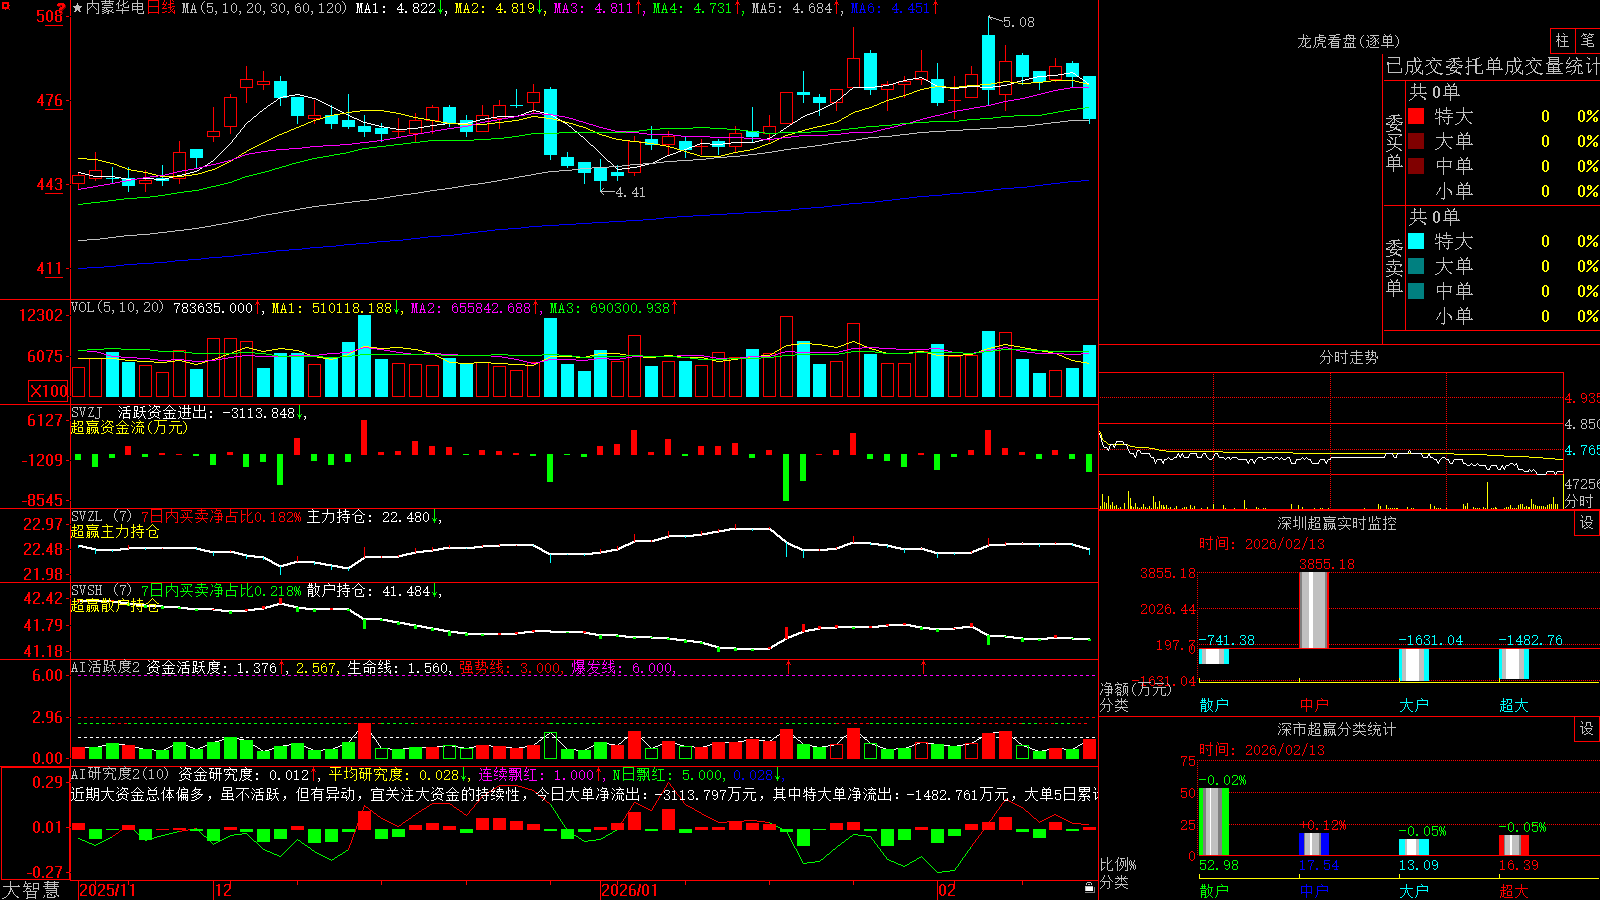Image resolution: width=1600 pixels, height=900 pixels.
Task: Click cyan swatch beside 委卖单 特大
Action: (x=1416, y=241)
